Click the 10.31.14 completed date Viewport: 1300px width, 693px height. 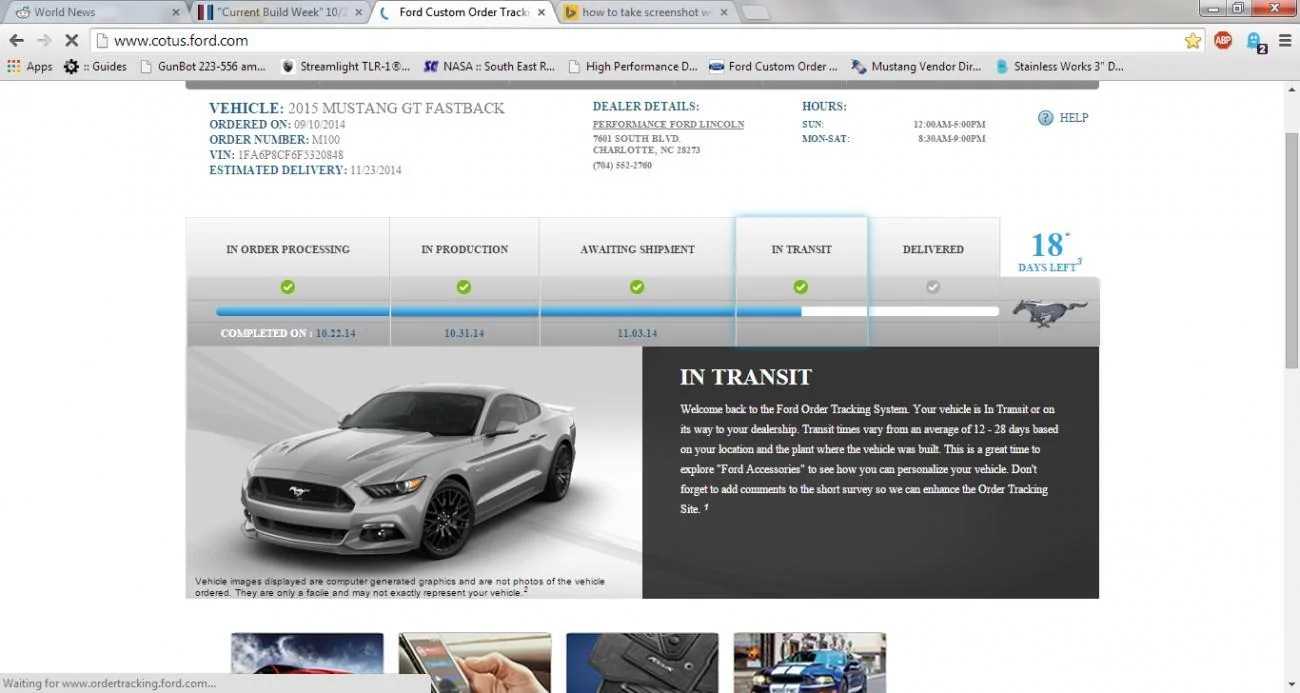(464, 333)
